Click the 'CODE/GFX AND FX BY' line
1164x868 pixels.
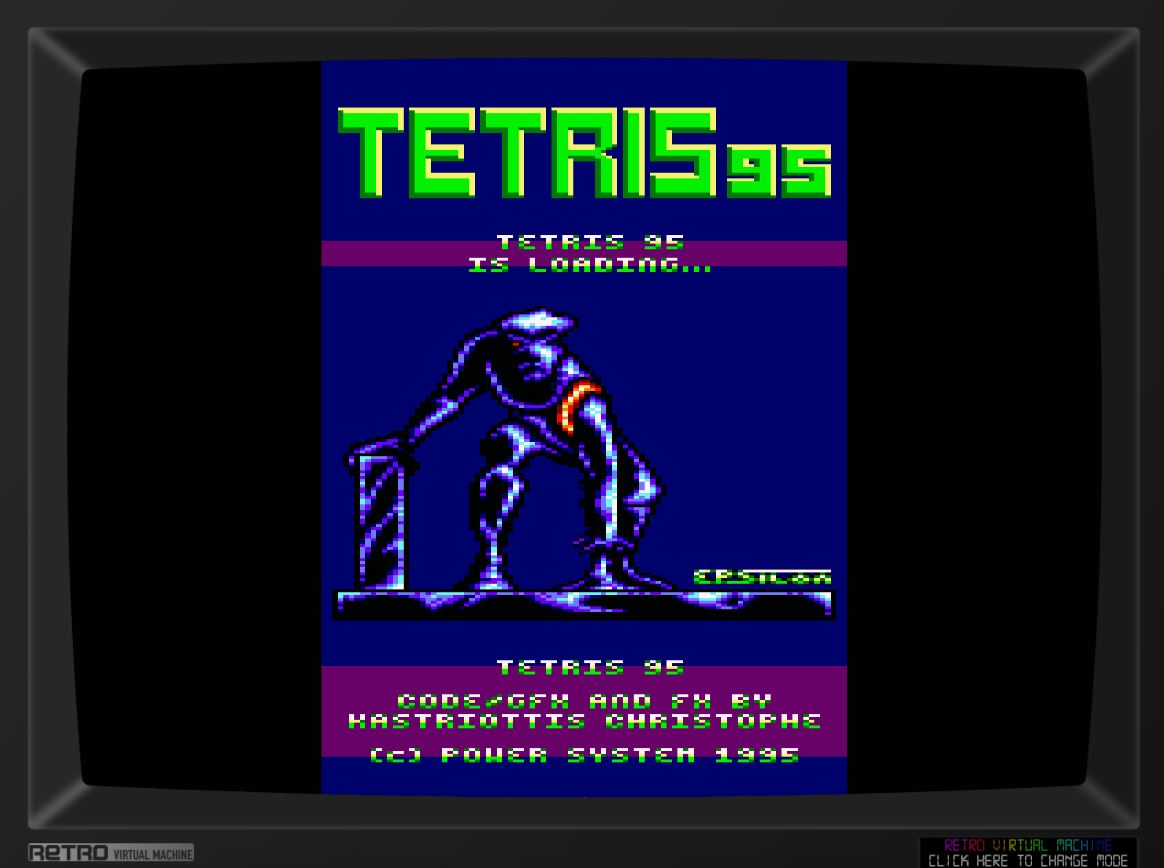click(585, 701)
